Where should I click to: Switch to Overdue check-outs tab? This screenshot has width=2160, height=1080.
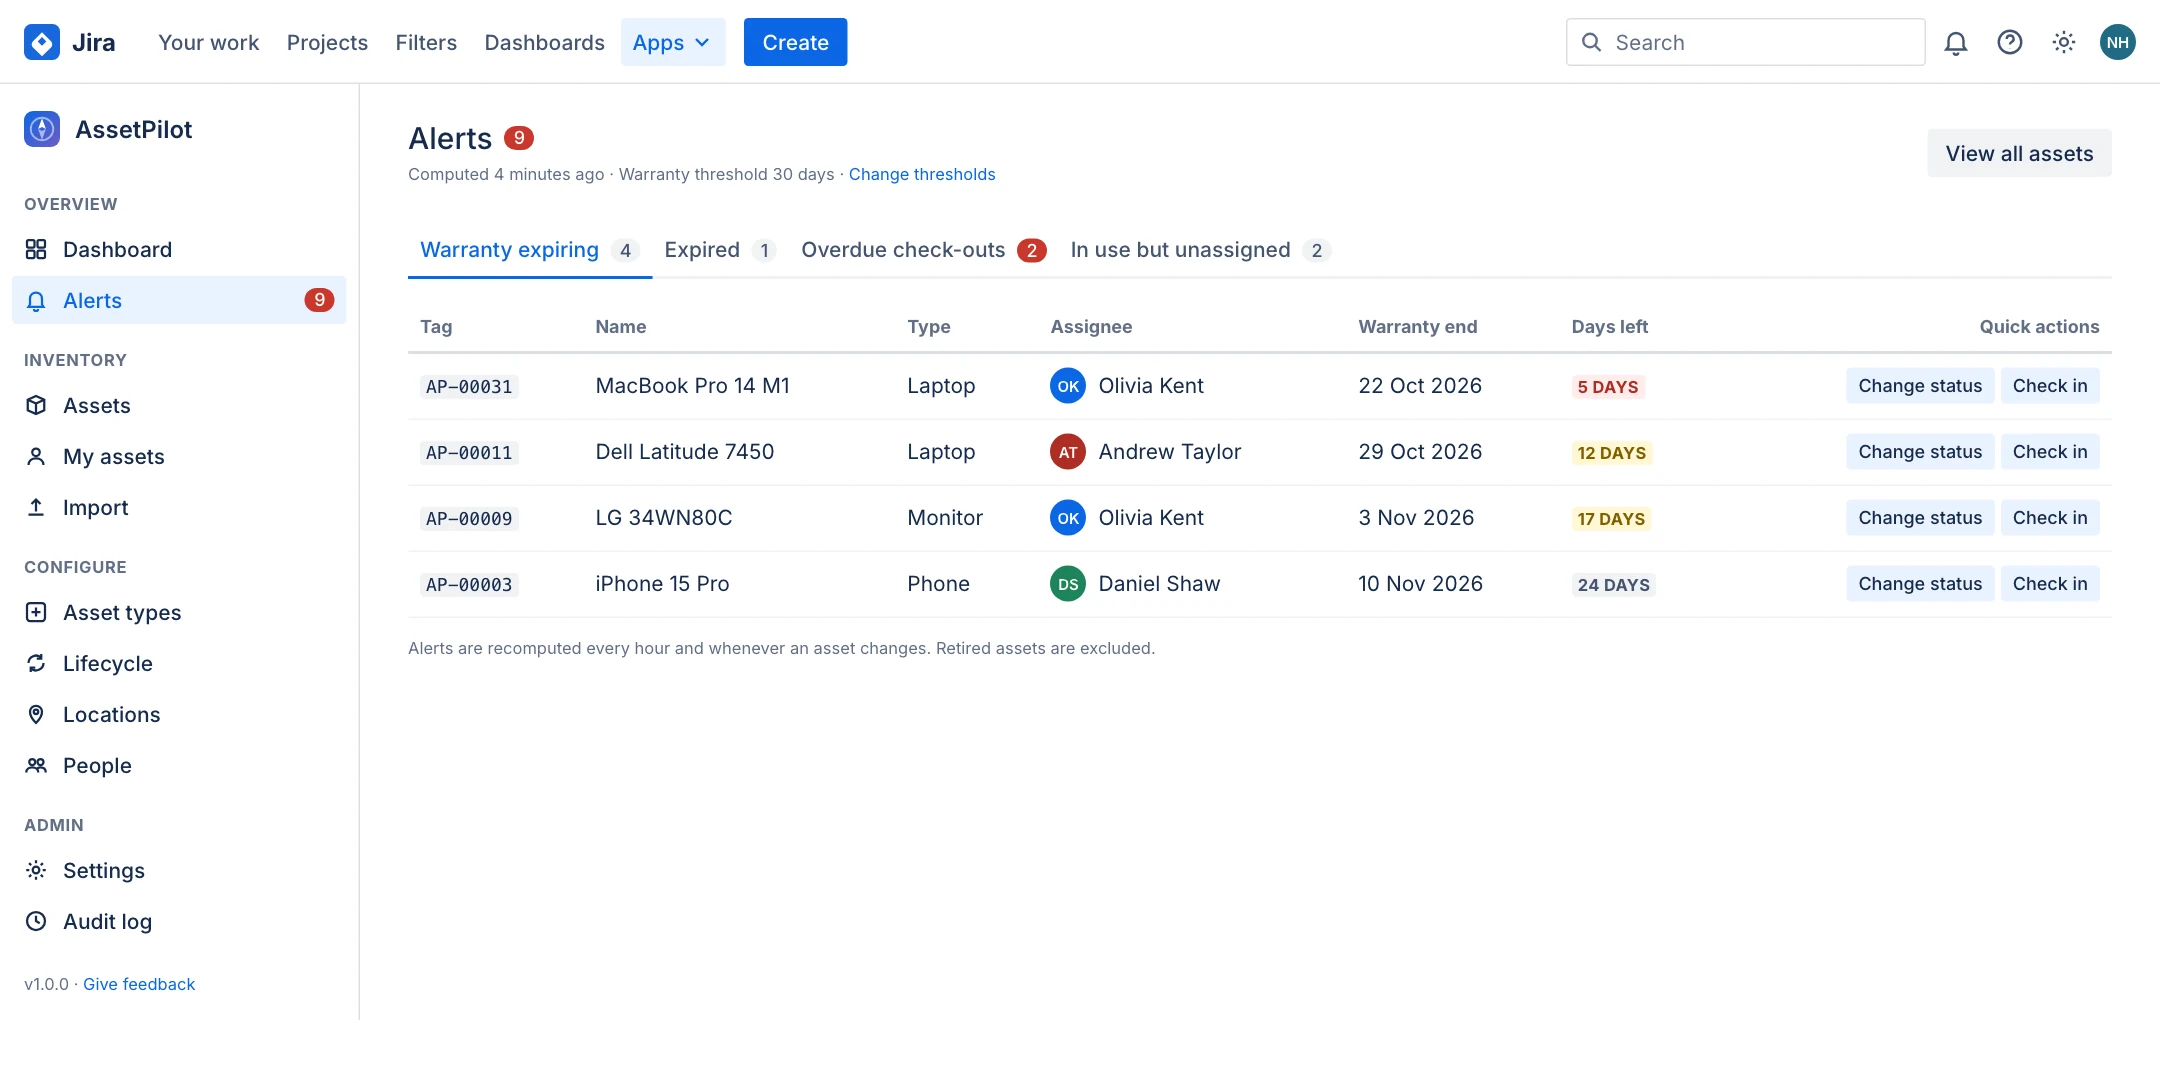click(x=924, y=250)
